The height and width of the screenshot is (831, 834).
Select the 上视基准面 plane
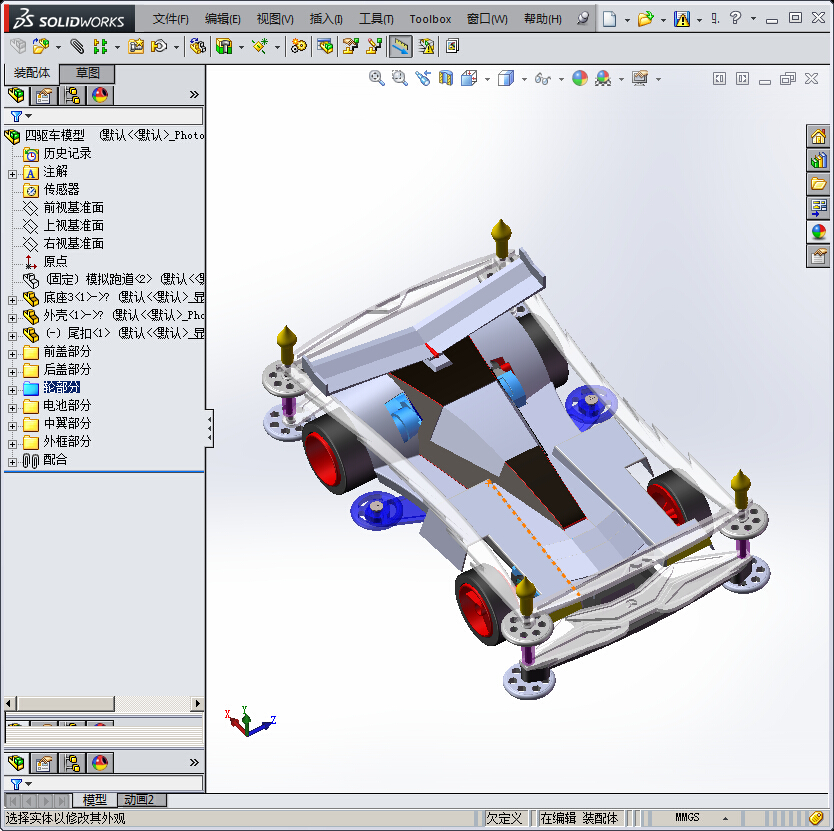73,226
